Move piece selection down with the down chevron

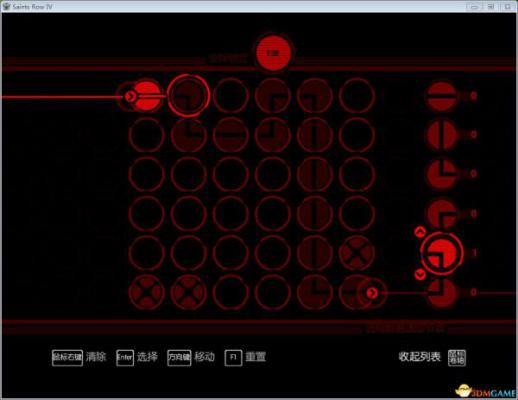tap(420, 275)
